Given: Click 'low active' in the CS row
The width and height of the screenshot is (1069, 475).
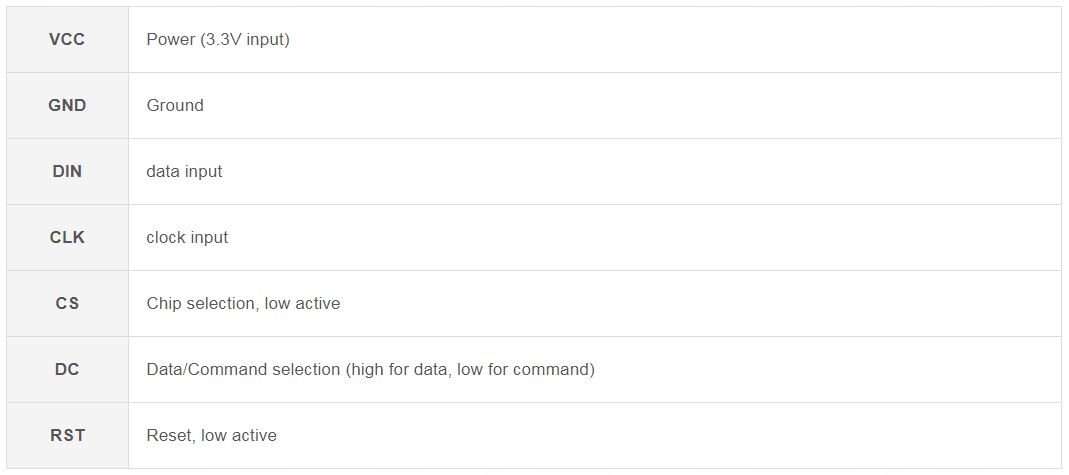Looking at the screenshot, I should [x=302, y=303].
